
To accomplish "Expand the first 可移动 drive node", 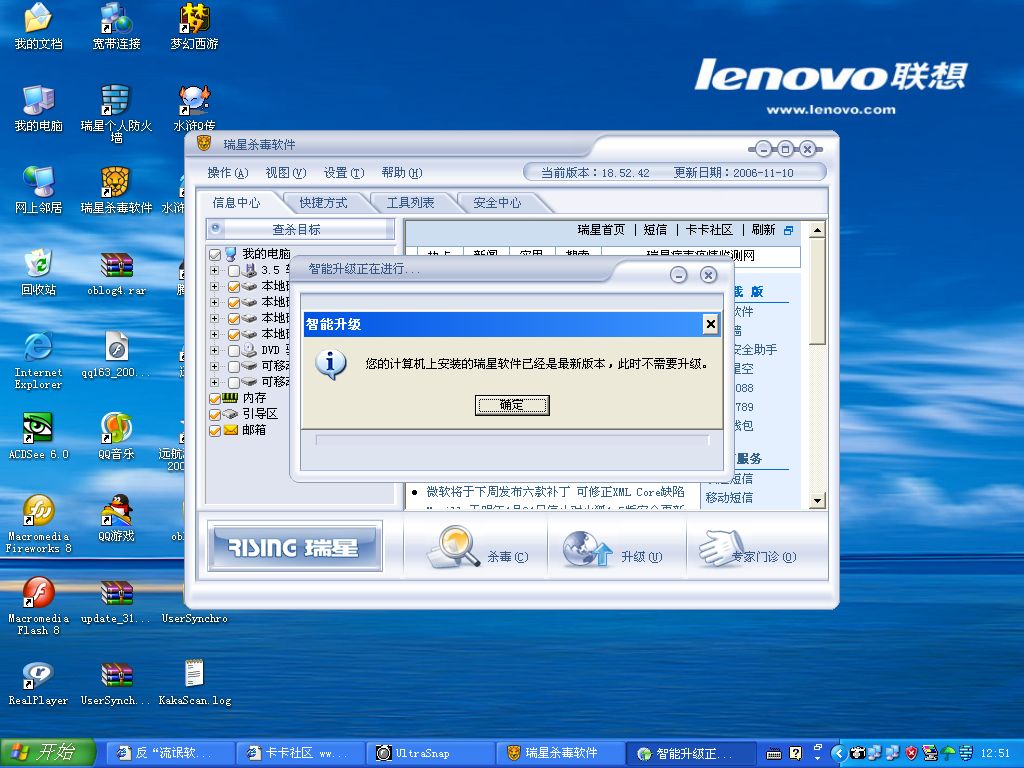I will (214, 366).
